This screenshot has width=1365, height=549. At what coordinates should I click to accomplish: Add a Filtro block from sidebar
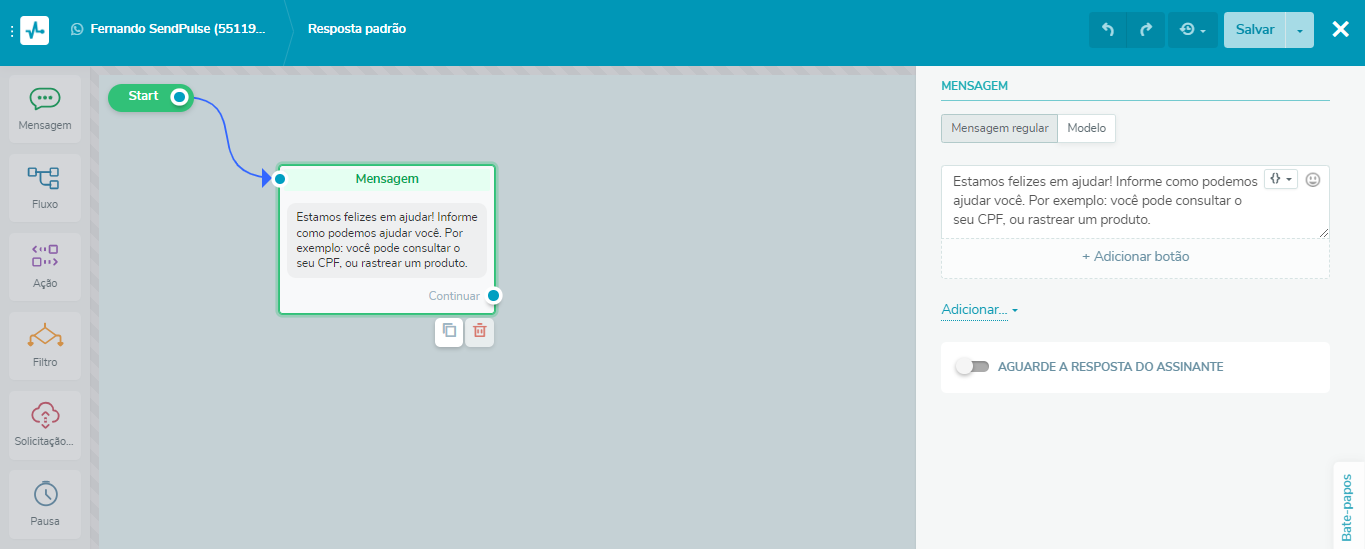pos(45,345)
